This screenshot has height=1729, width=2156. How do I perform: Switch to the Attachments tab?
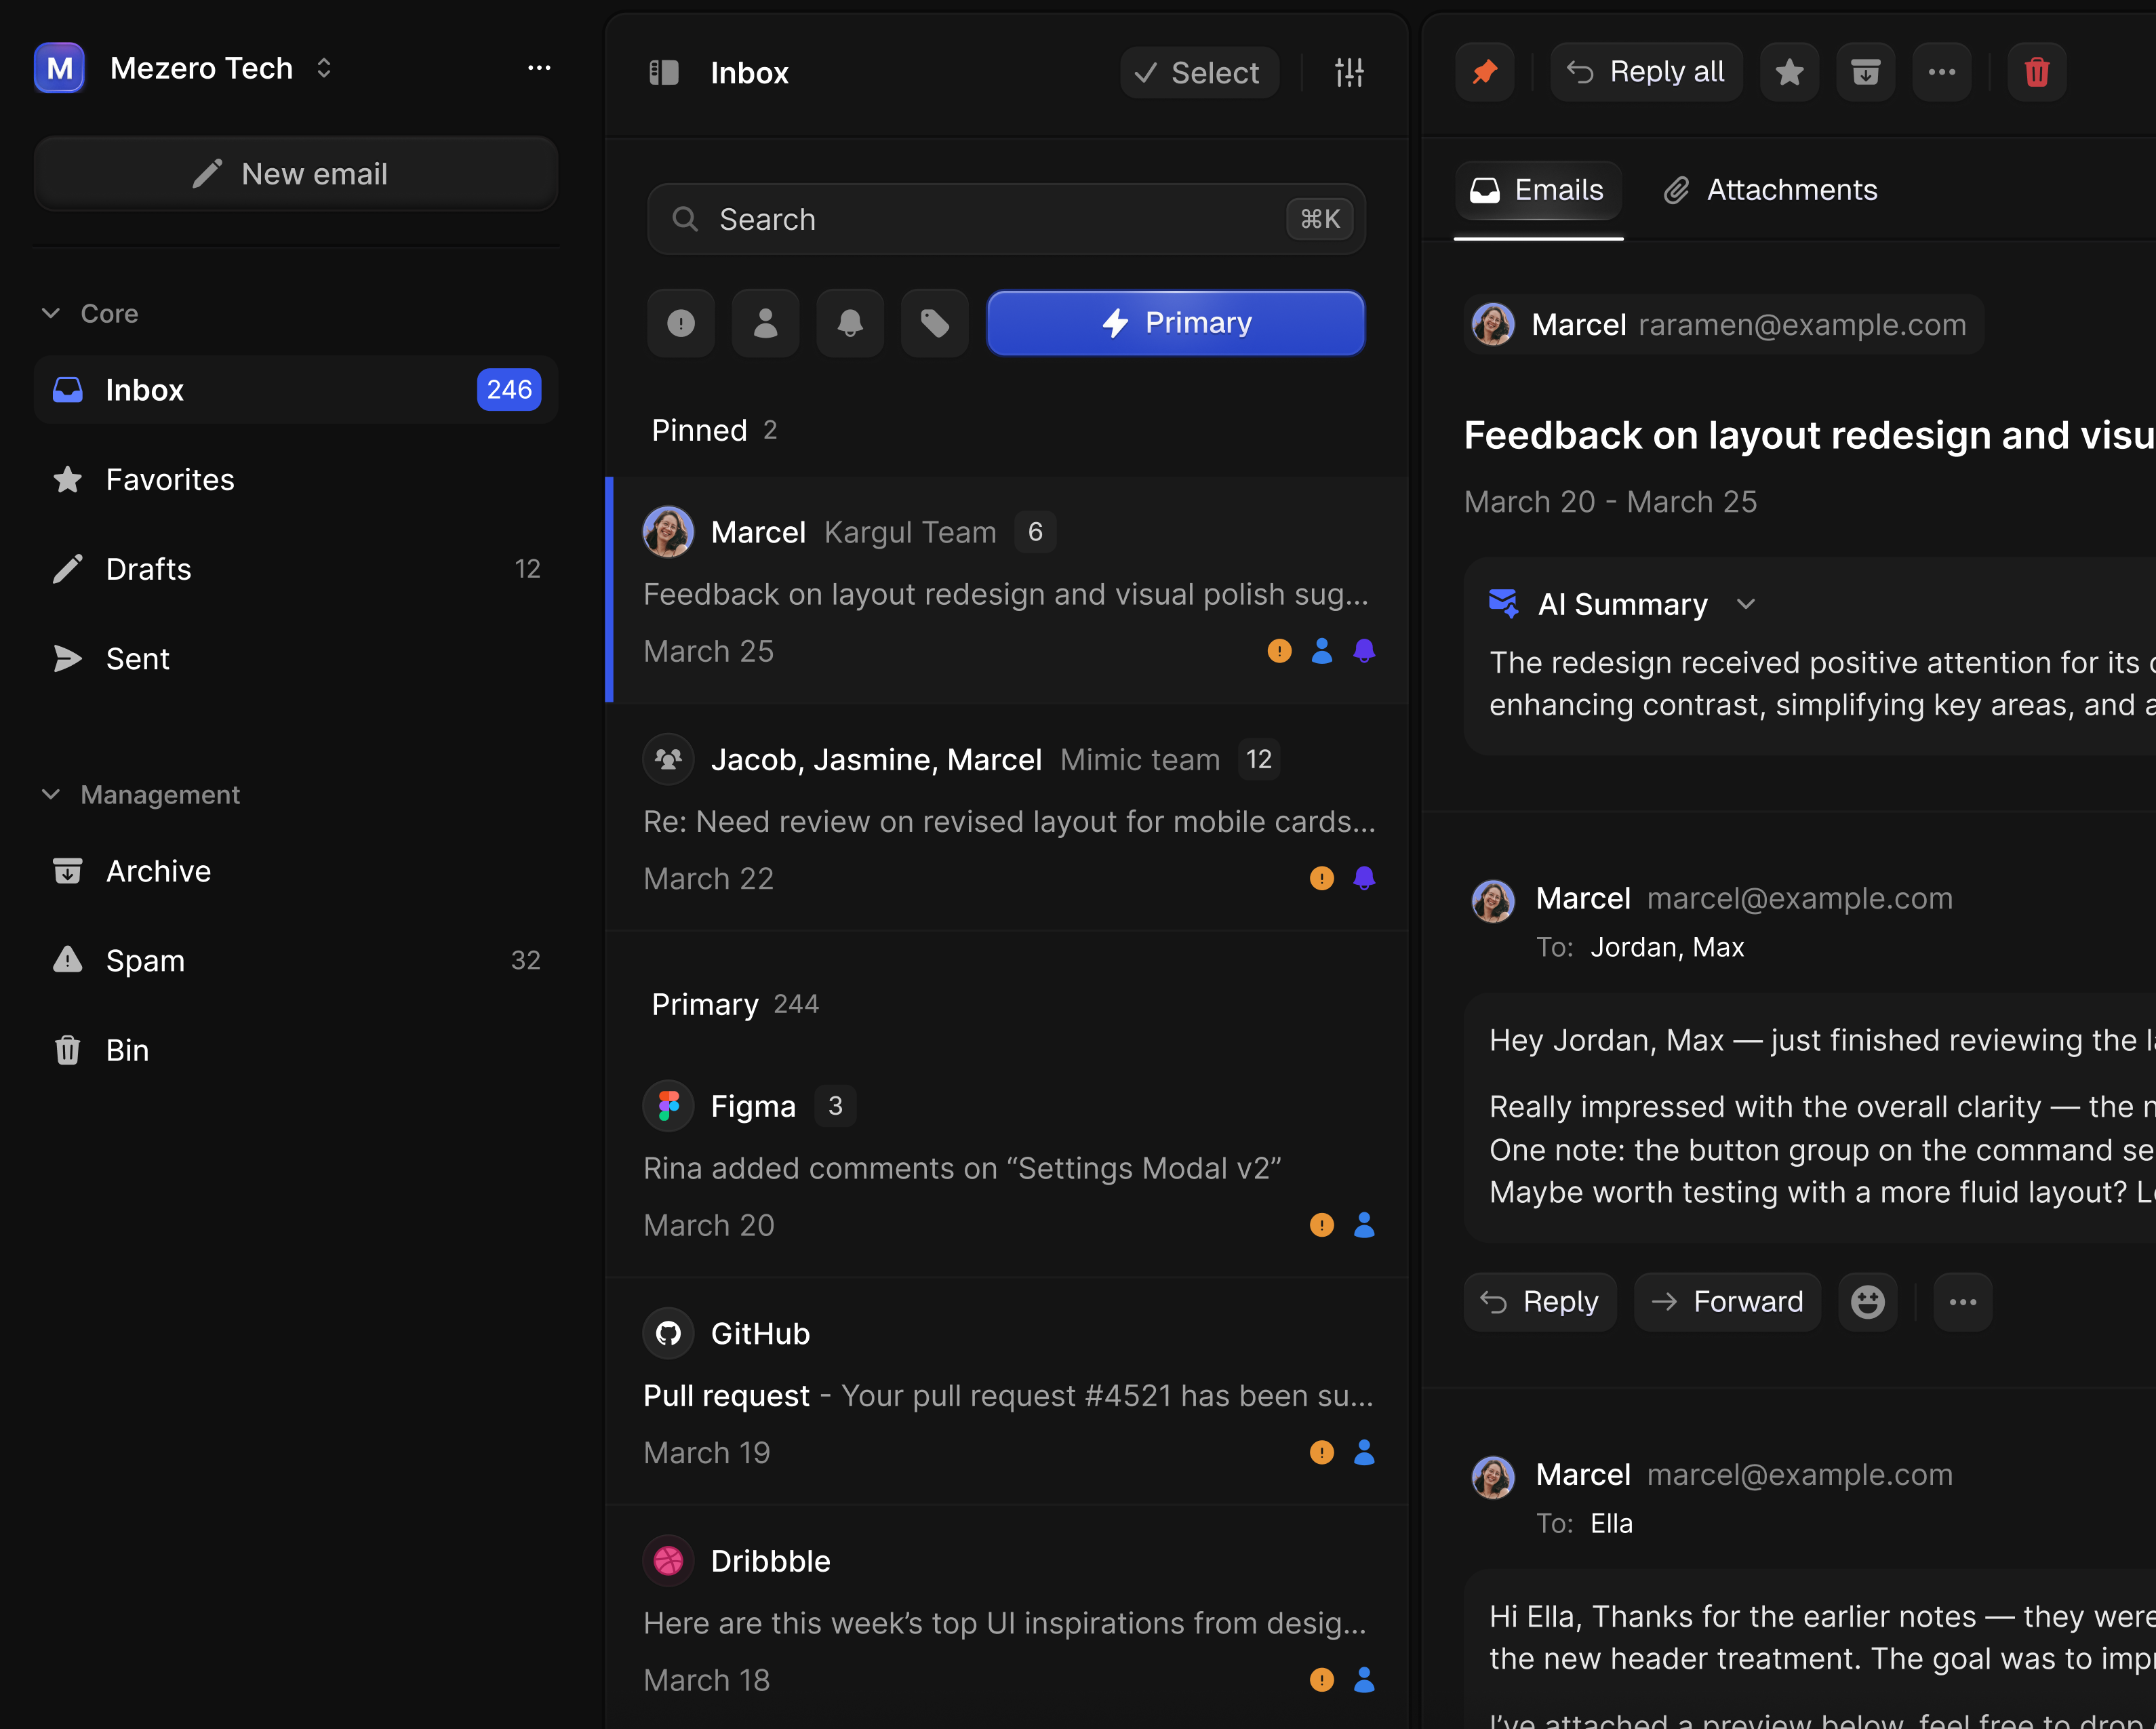click(x=1770, y=190)
